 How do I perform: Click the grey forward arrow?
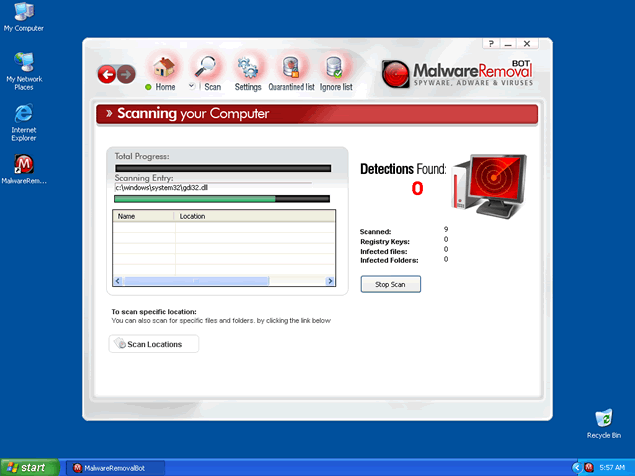[126, 74]
